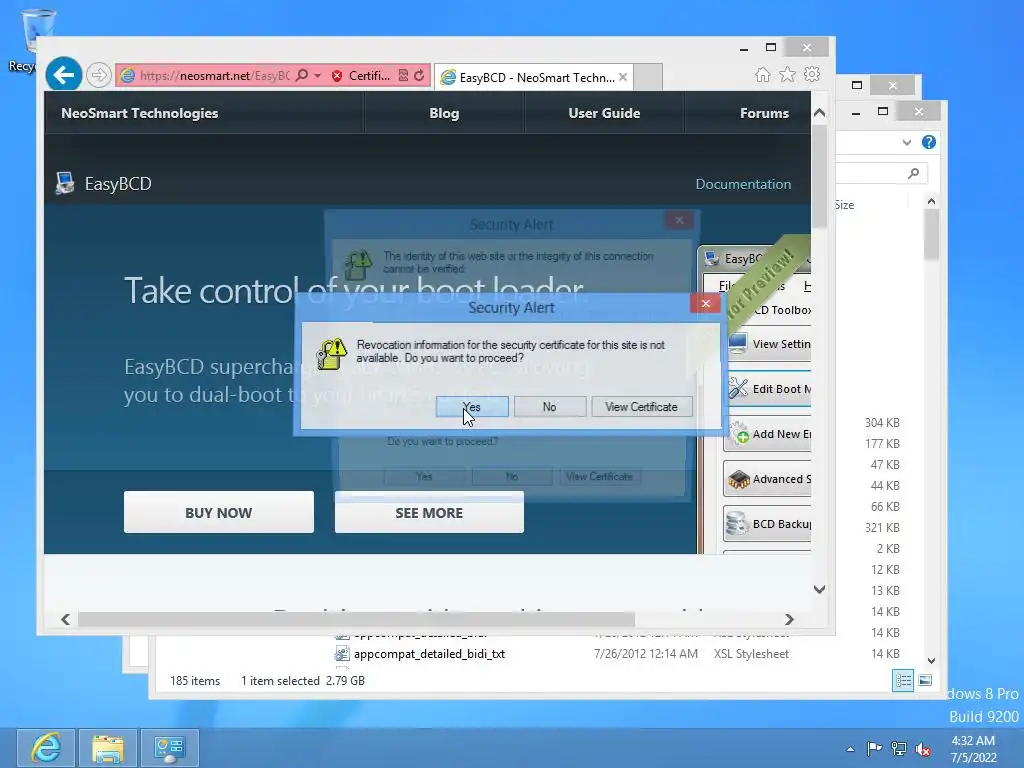Click the browser Home icon
Image resolution: width=1024 pixels, height=768 pixels.
click(762, 75)
